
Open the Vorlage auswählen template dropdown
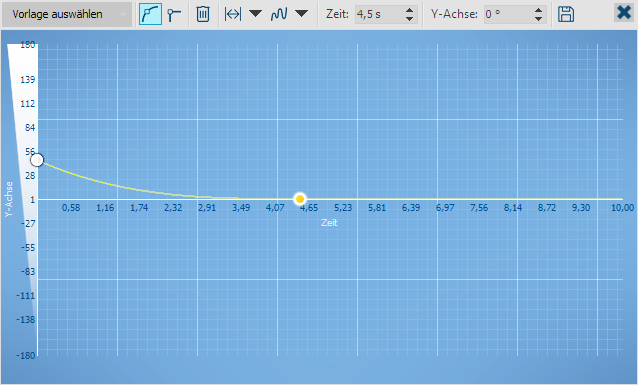pos(67,14)
